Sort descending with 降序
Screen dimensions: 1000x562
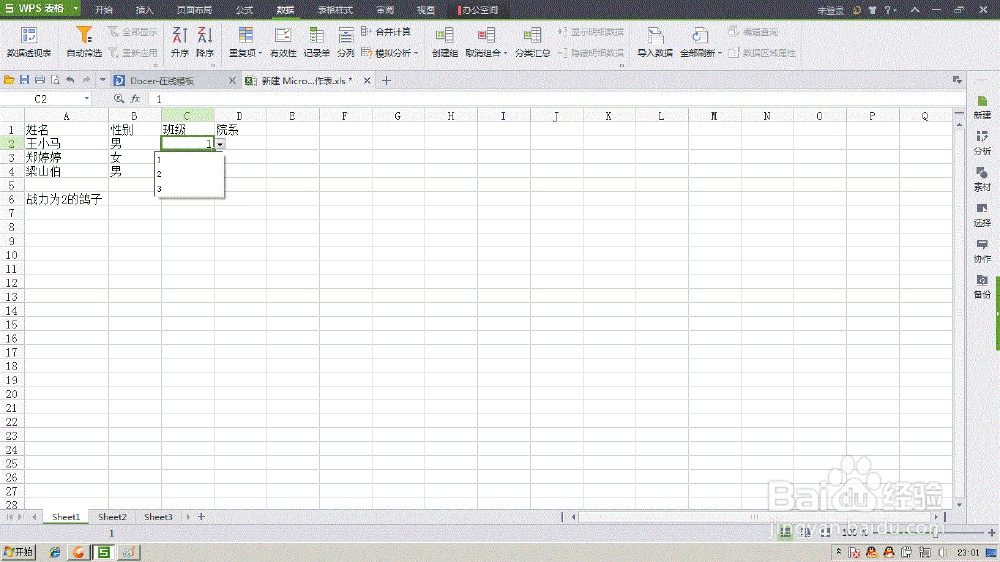[205, 42]
